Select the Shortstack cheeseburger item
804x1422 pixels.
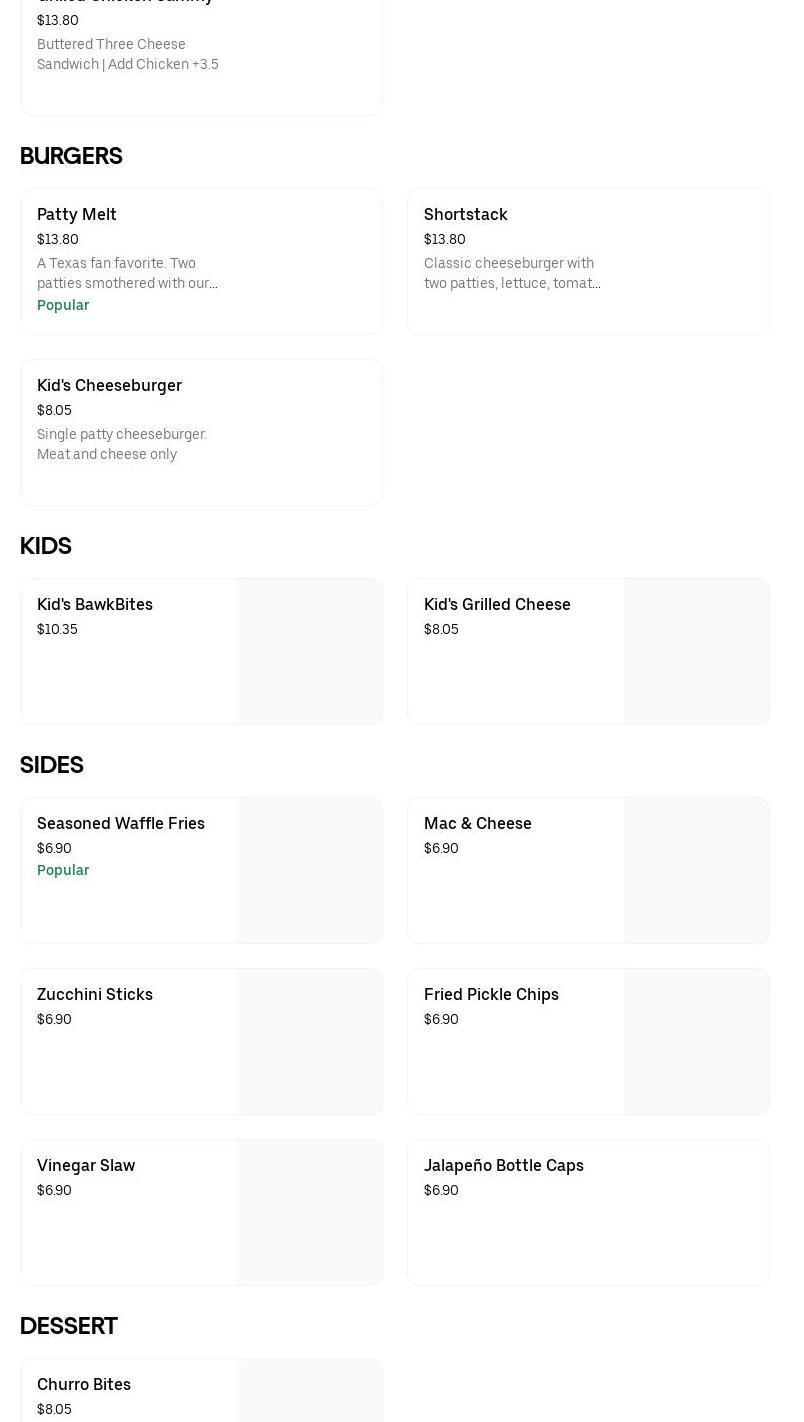point(465,214)
